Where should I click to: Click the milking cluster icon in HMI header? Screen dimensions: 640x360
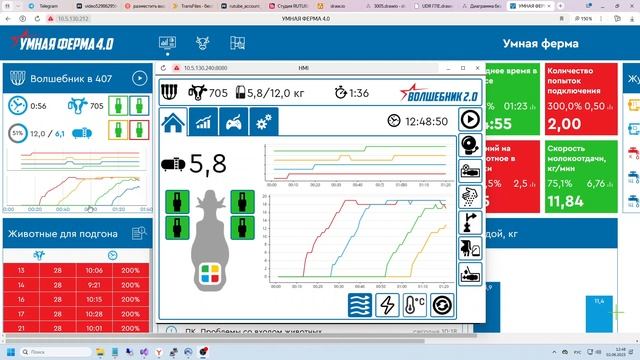tap(169, 93)
